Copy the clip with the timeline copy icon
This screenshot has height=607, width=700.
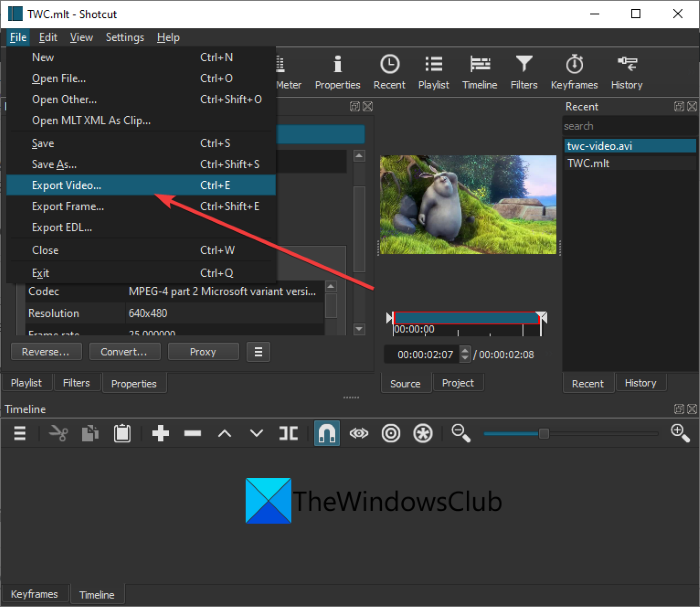tap(90, 433)
